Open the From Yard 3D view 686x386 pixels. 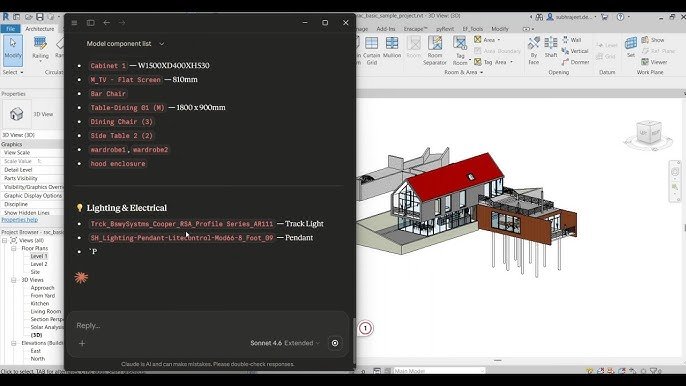pyautogui.click(x=43, y=295)
